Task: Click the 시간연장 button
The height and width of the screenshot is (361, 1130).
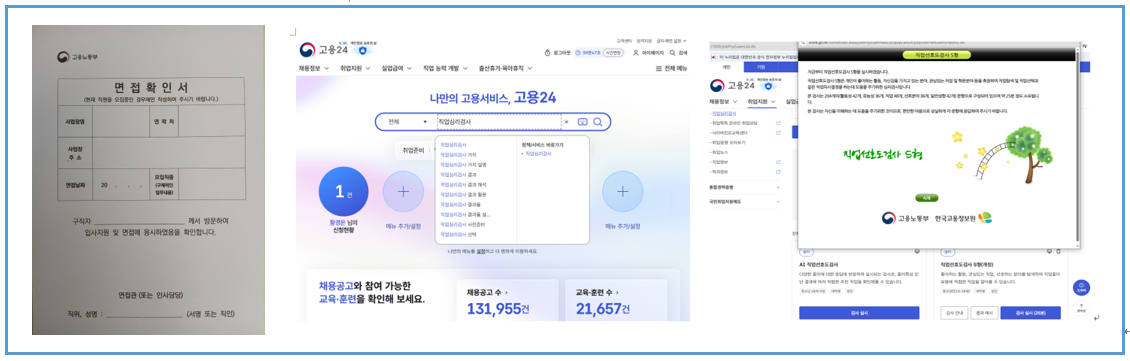Action: (613, 53)
